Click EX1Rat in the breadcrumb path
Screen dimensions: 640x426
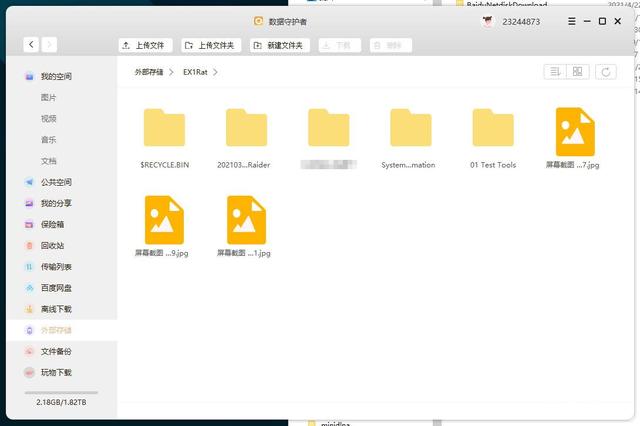[x=195, y=72]
